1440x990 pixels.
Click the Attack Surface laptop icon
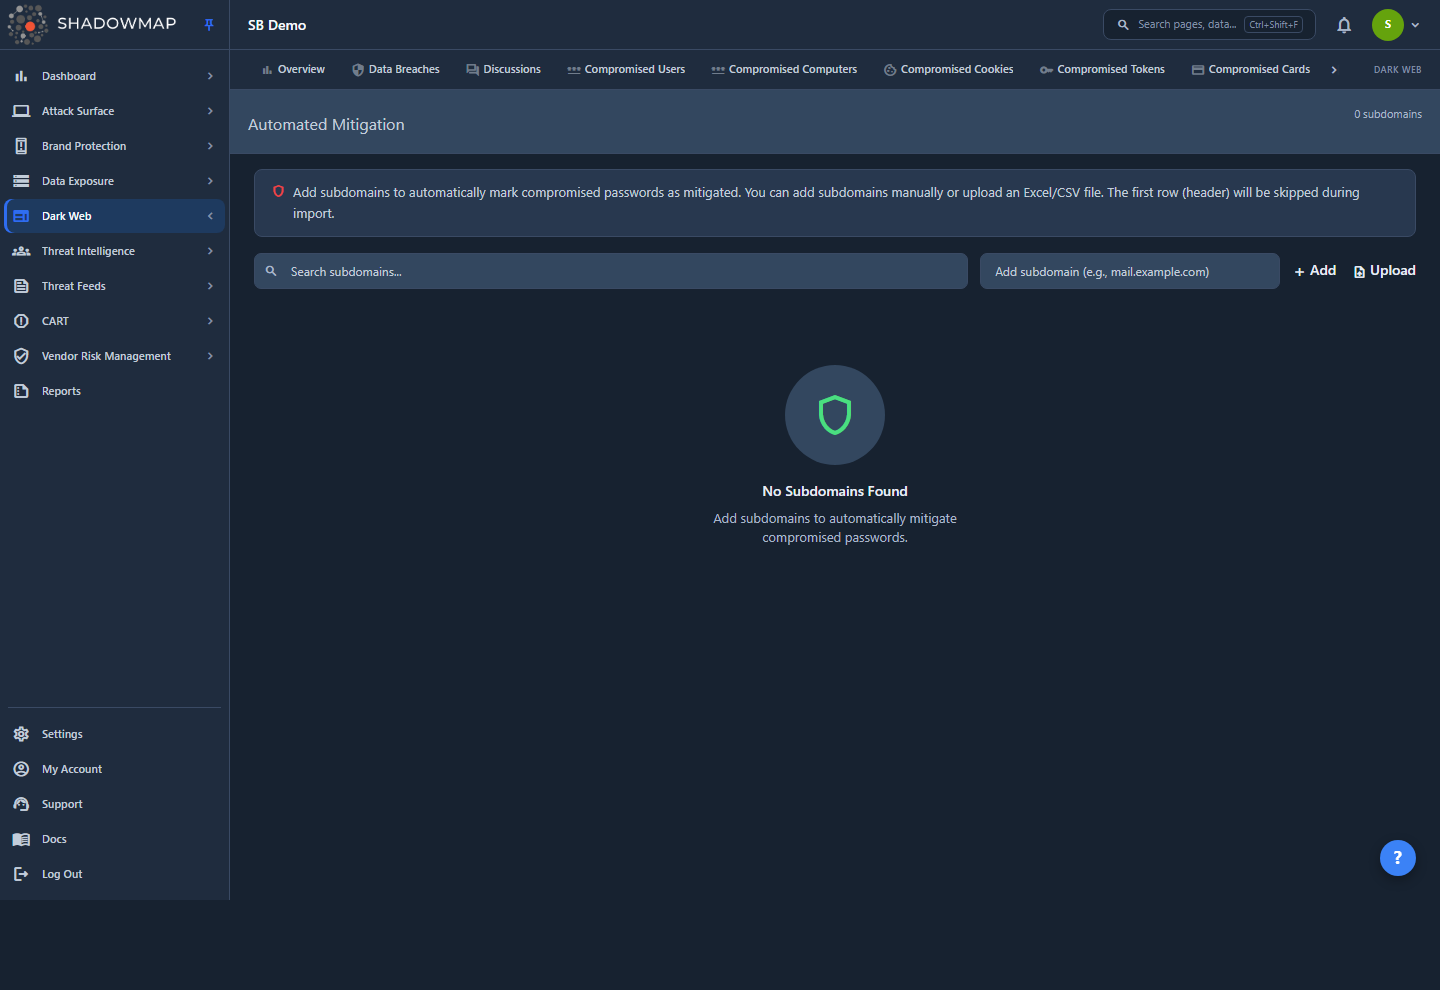[x=21, y=111]
